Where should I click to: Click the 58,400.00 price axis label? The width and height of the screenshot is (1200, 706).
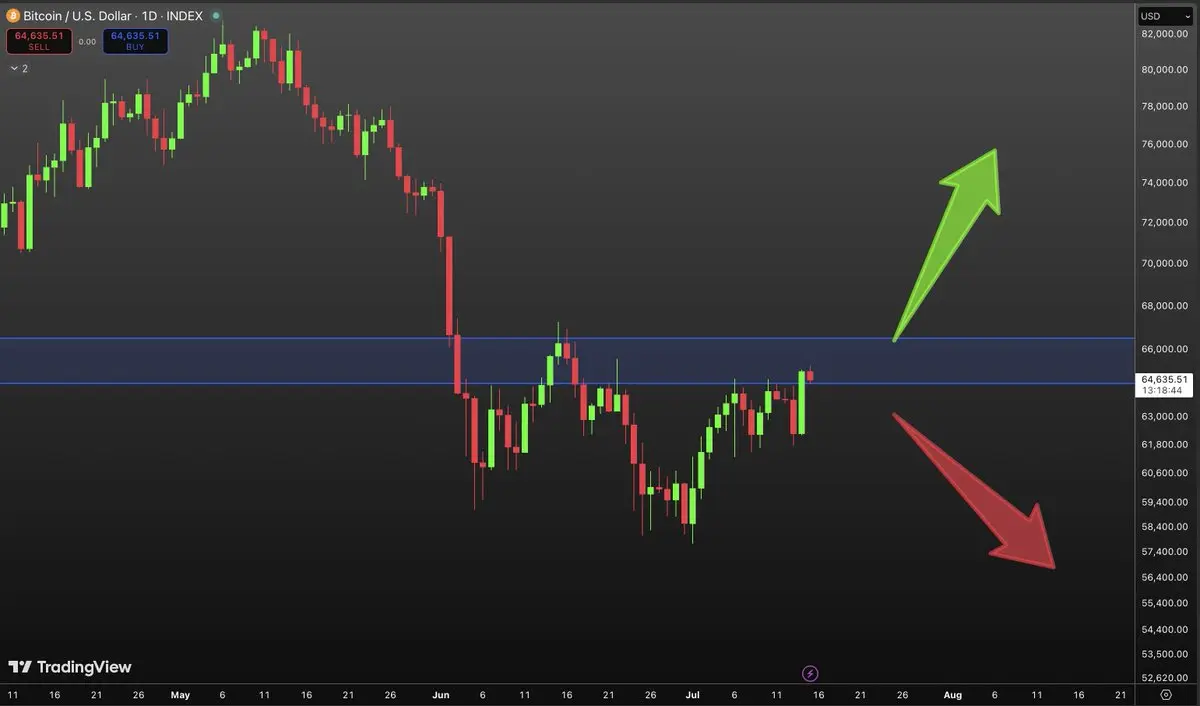[x=1165, y=527]
